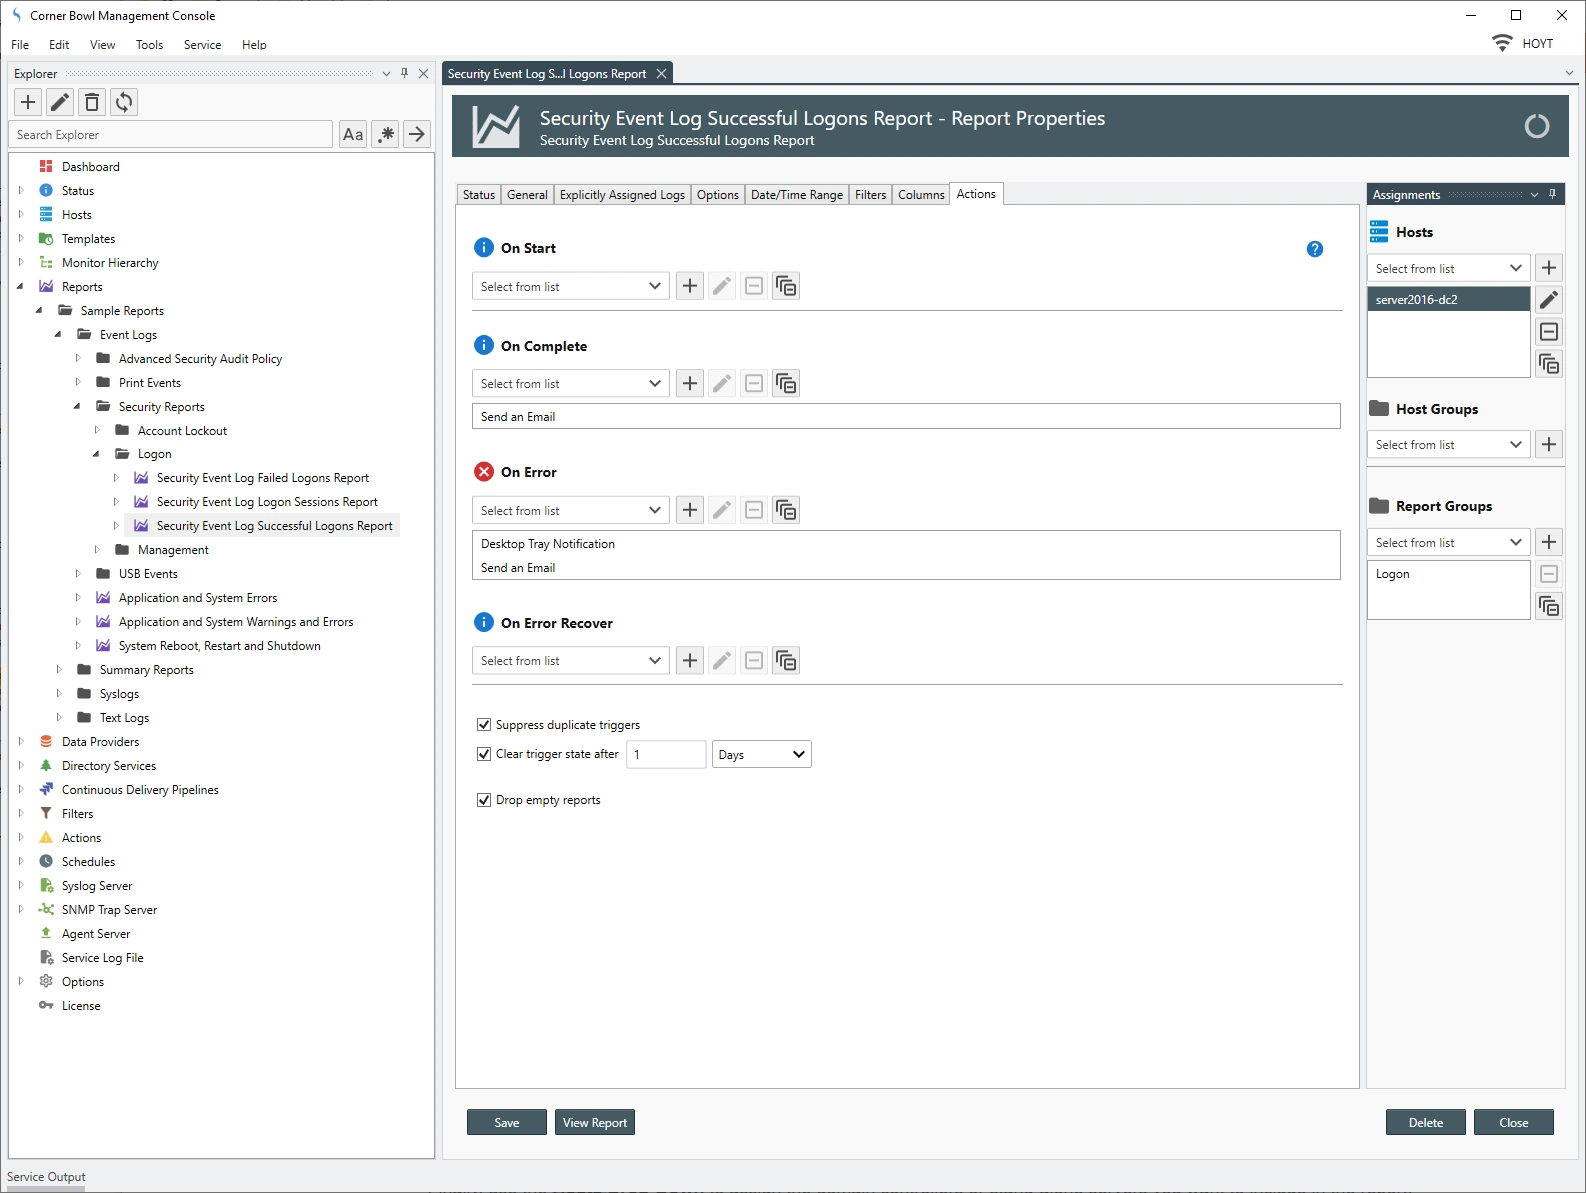This screenshot has height=1193, width=1586.
Task: Click the View Report button
Action: (595, 1123)
